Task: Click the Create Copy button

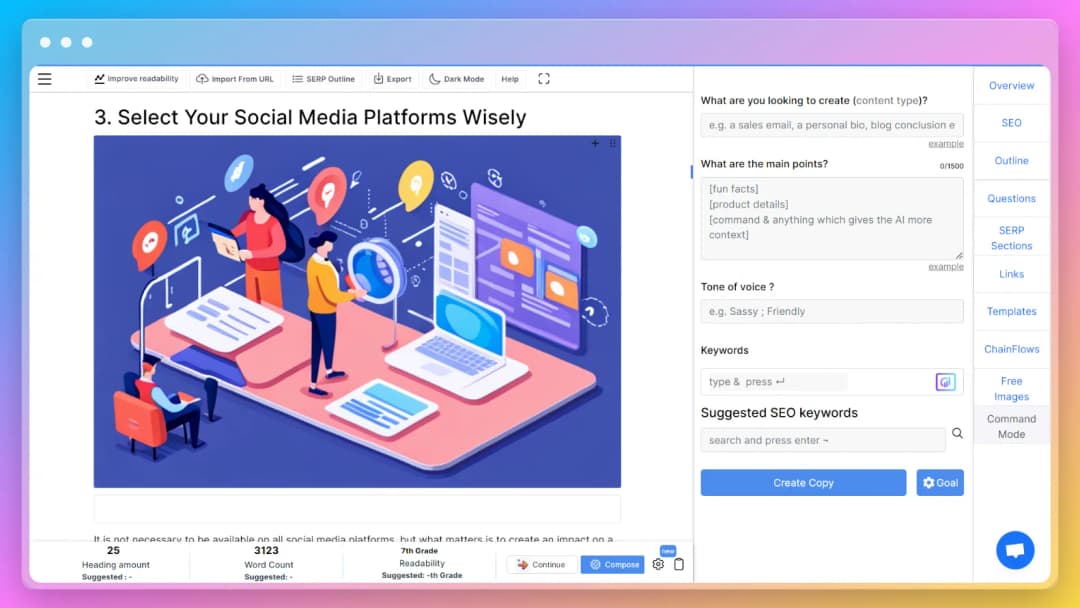Action: pyautogui.click(x=803, y=483)
